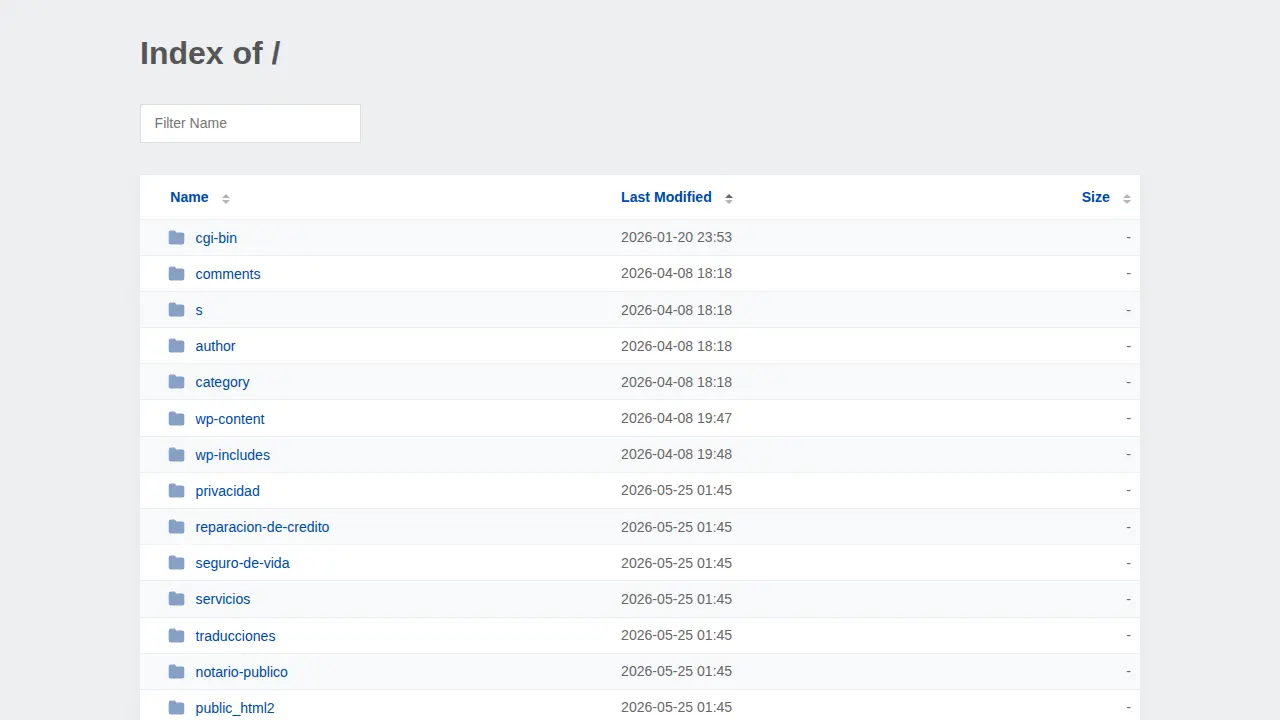Click the sort arrows beside Size
The height and width of the screenshot is (720, 1280).
[1127, 198]
